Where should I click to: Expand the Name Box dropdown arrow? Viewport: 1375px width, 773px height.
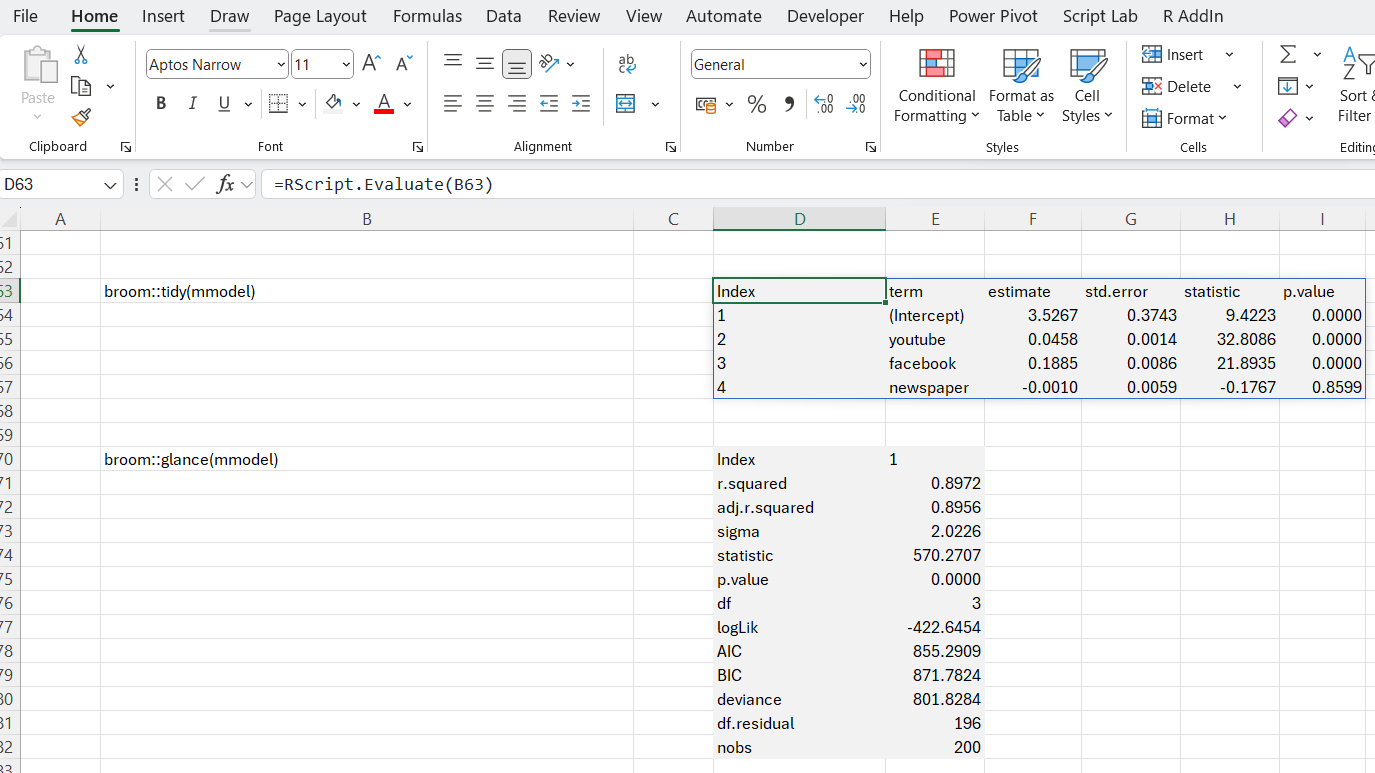[110, 185]
